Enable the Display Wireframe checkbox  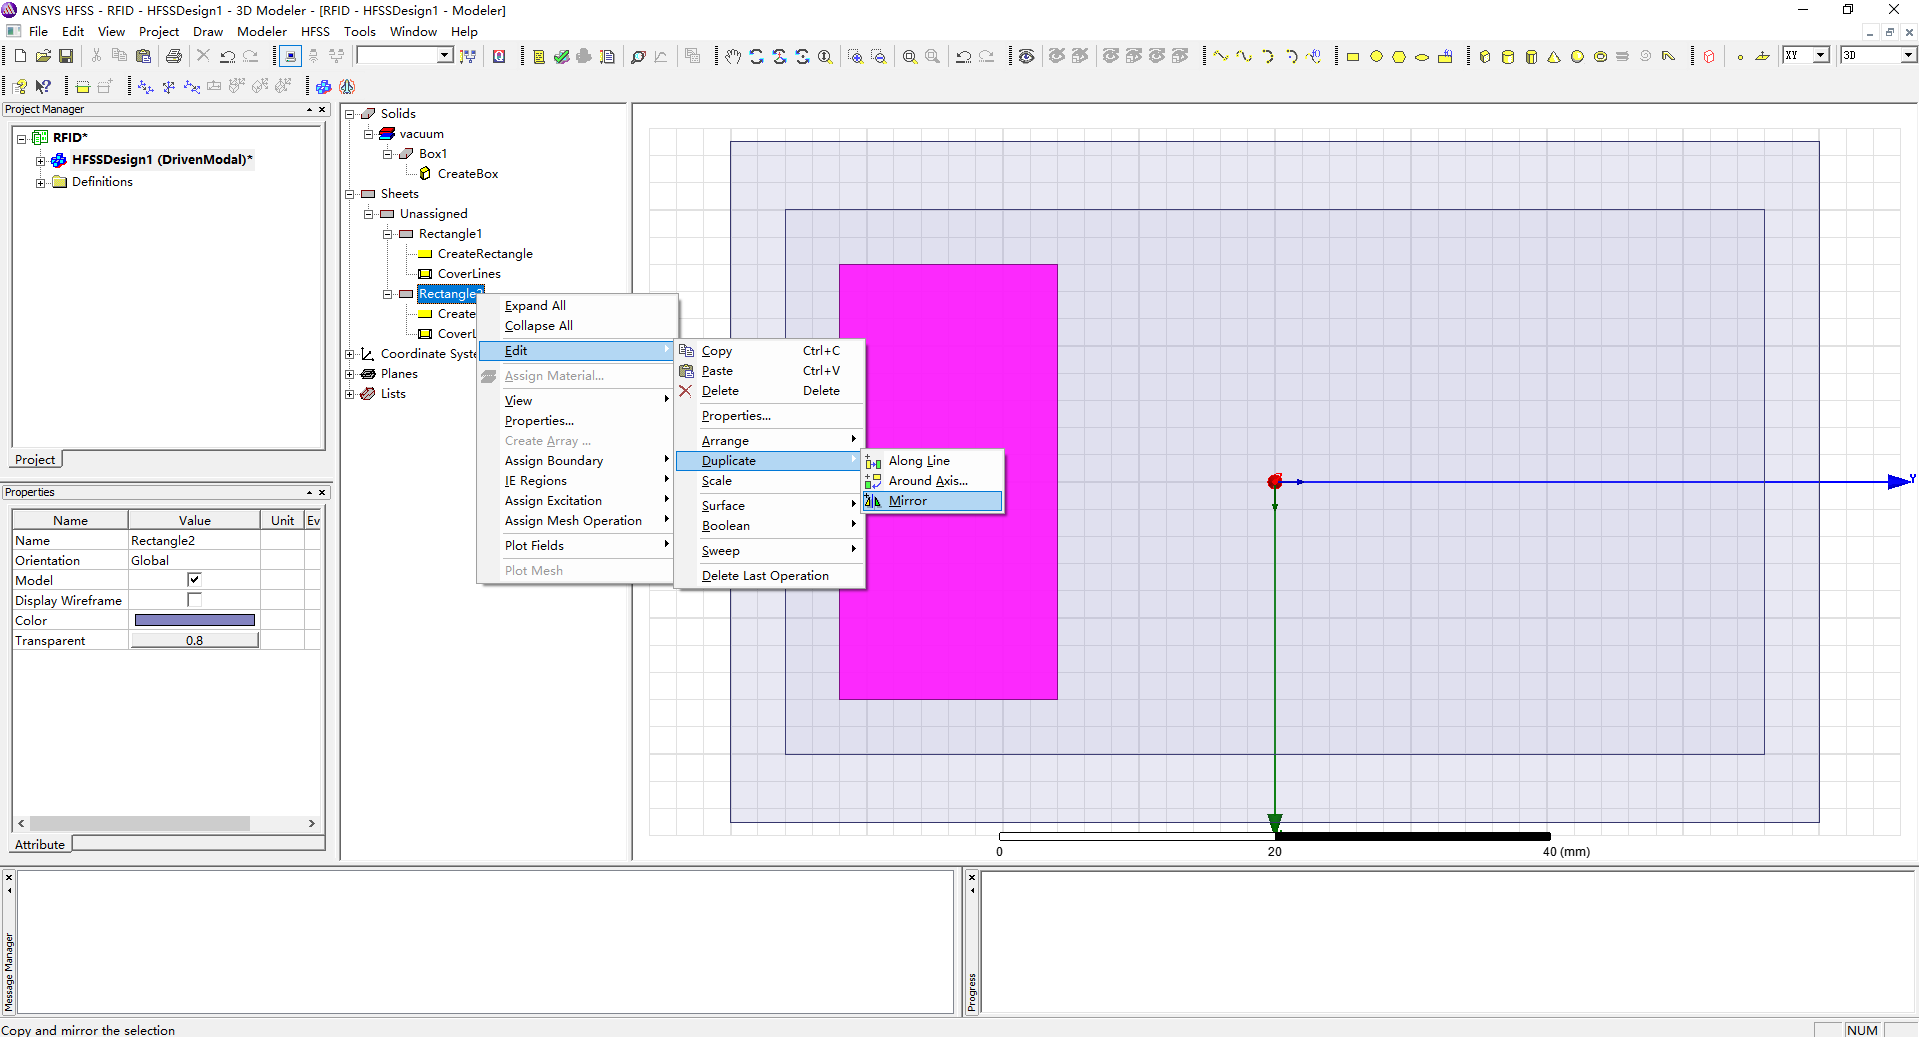194,600
